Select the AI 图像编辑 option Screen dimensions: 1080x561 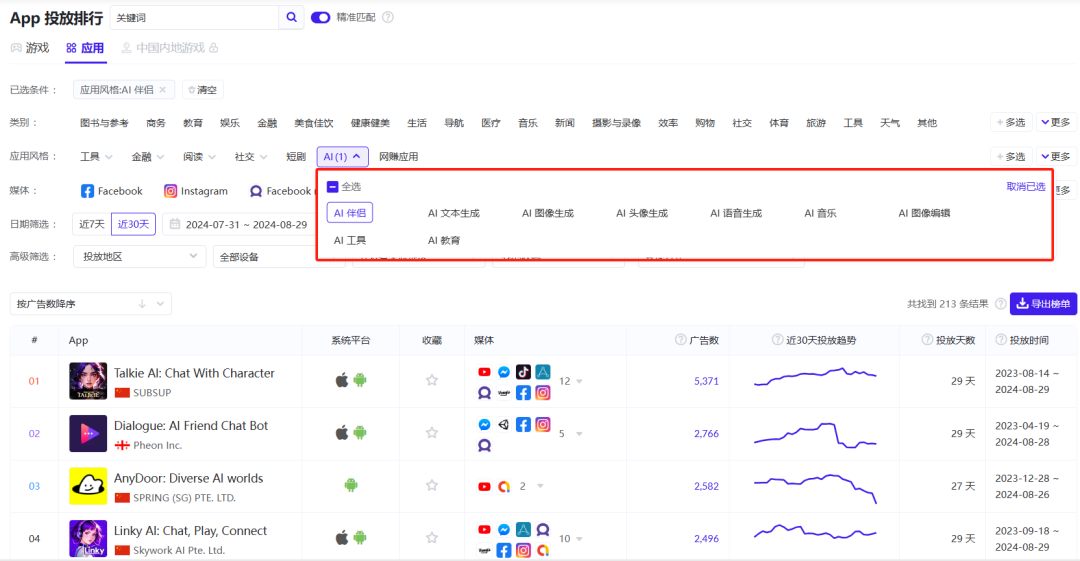coord(924,213)
